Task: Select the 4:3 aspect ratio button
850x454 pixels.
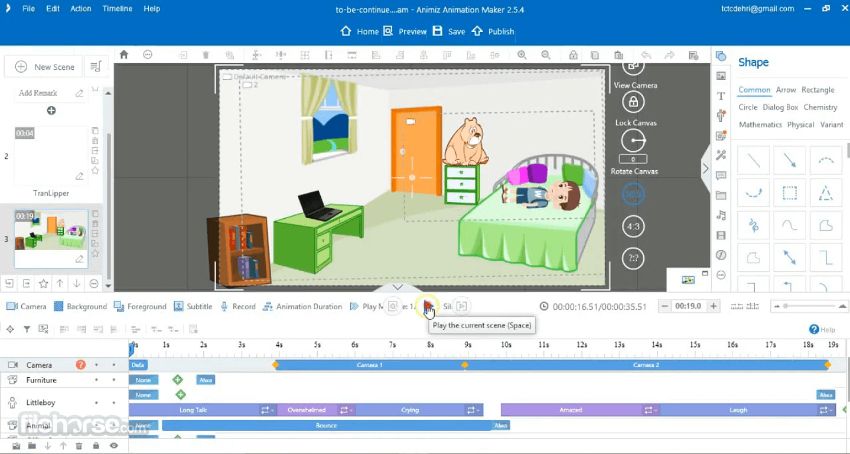Action: point(632,226)
